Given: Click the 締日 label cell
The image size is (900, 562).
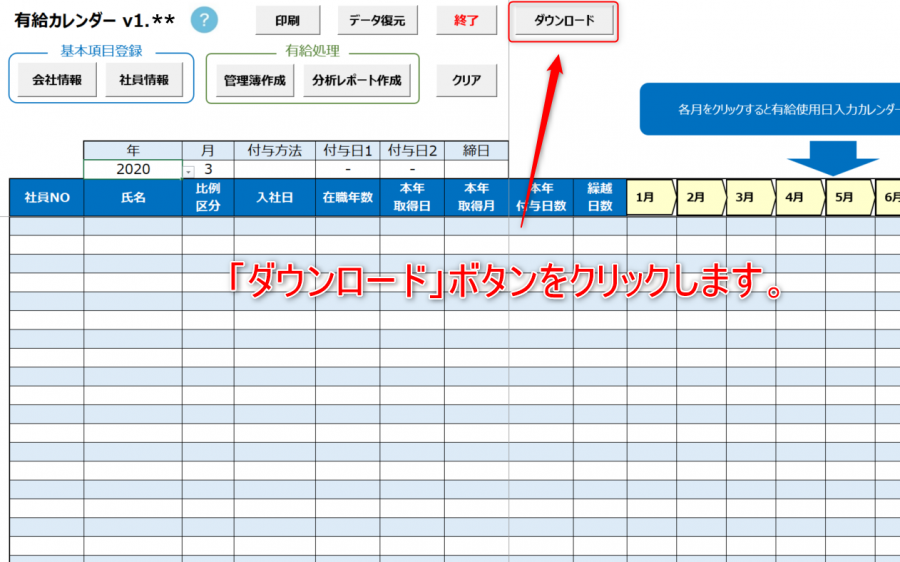Looking at the screenshot, I should pos(476,150).
